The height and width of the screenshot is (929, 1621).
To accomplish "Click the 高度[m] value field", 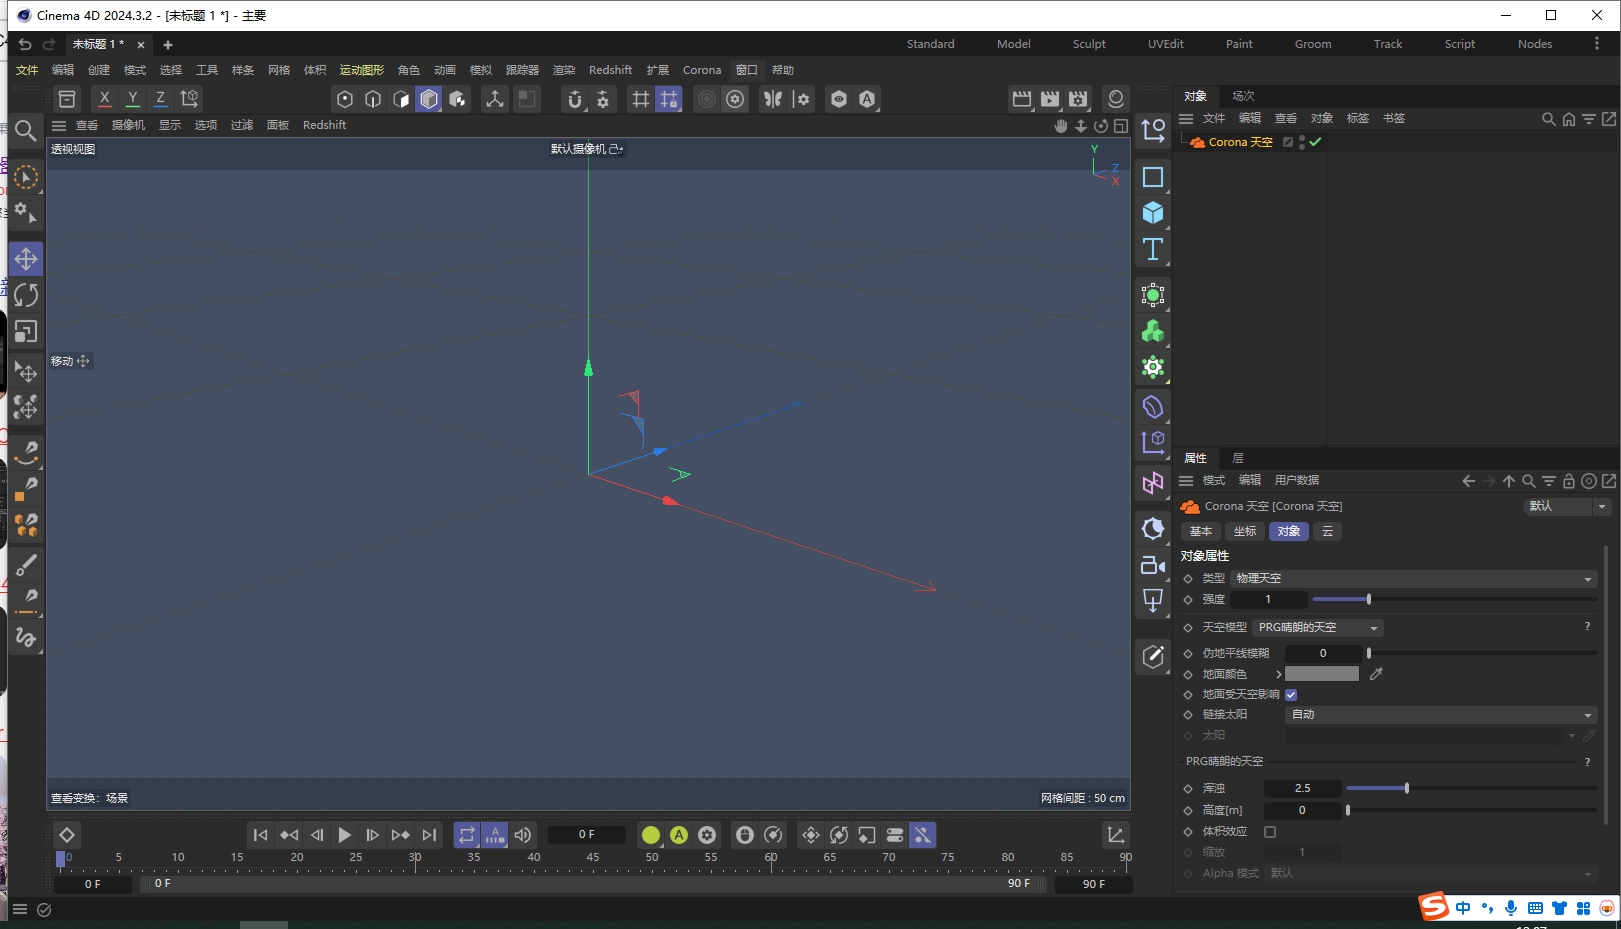I will pos(1302,811).
